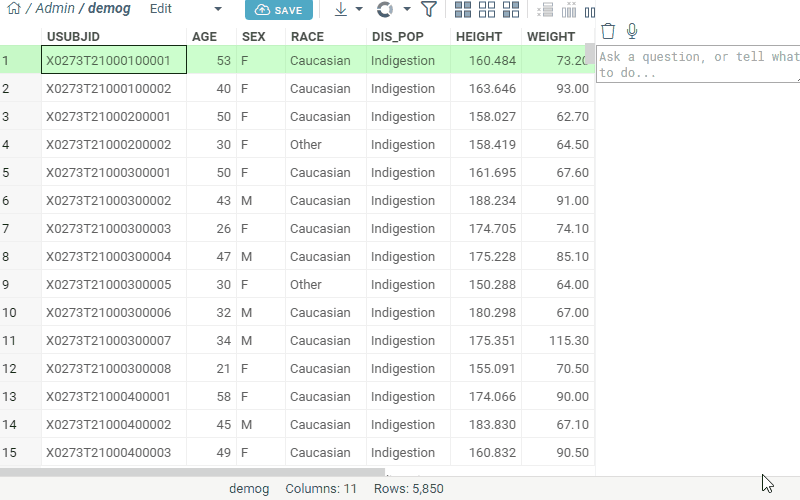Click the circular refresh icon
Image resolution: width=800 pixels, height=500 pixels.
pyautogui.click(x=385, y=10)
